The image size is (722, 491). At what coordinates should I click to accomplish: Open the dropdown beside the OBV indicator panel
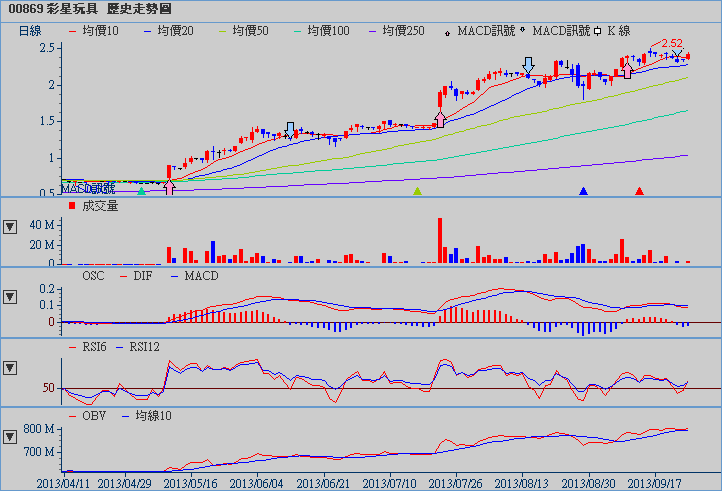click(x=11, y=436)
